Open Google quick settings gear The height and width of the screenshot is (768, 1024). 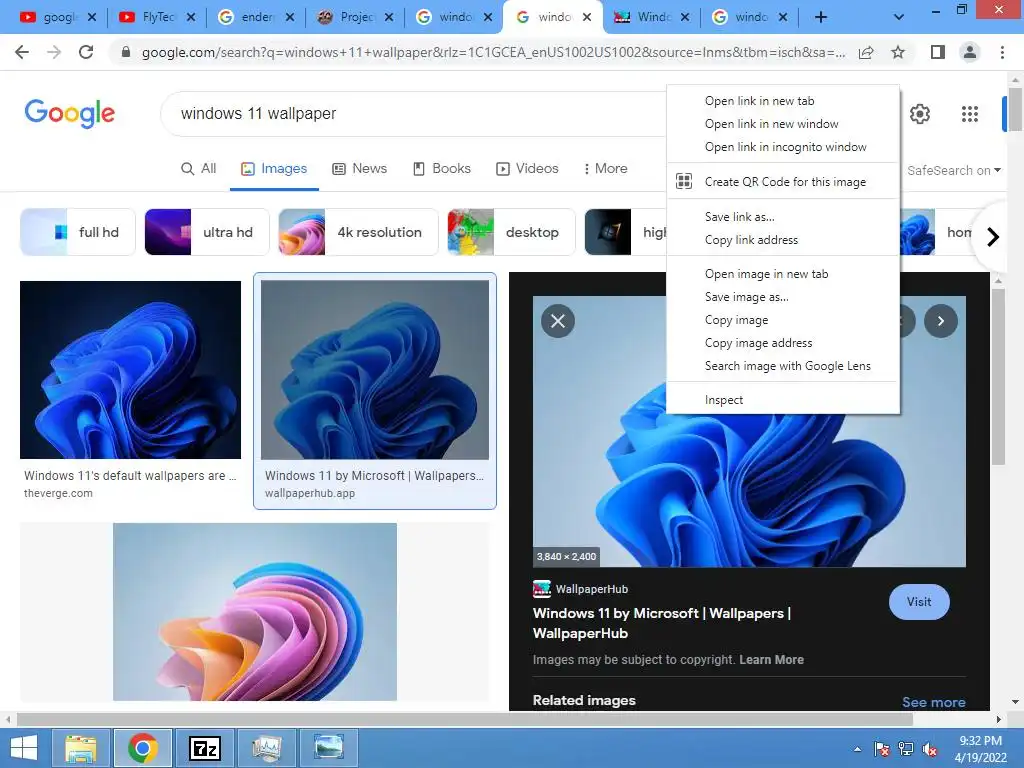tap(920, 114)
